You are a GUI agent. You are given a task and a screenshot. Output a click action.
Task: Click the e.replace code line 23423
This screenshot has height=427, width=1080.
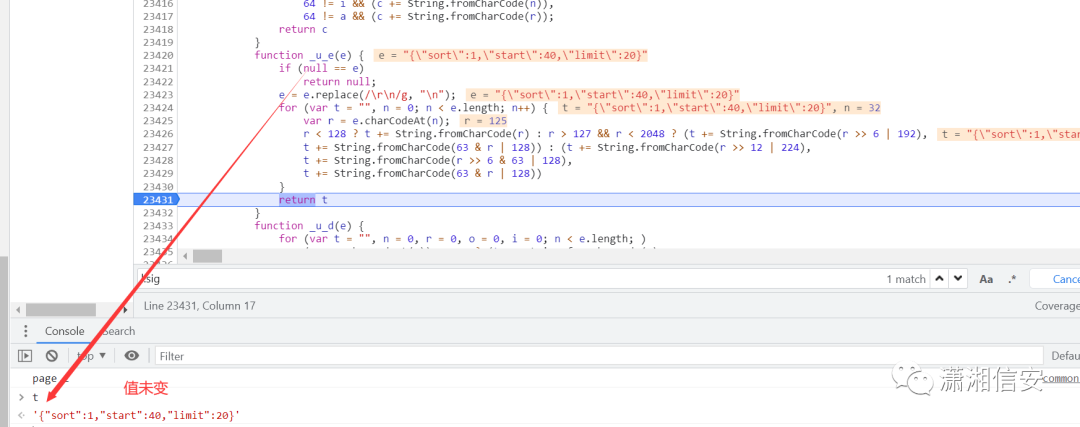point(366,95)
